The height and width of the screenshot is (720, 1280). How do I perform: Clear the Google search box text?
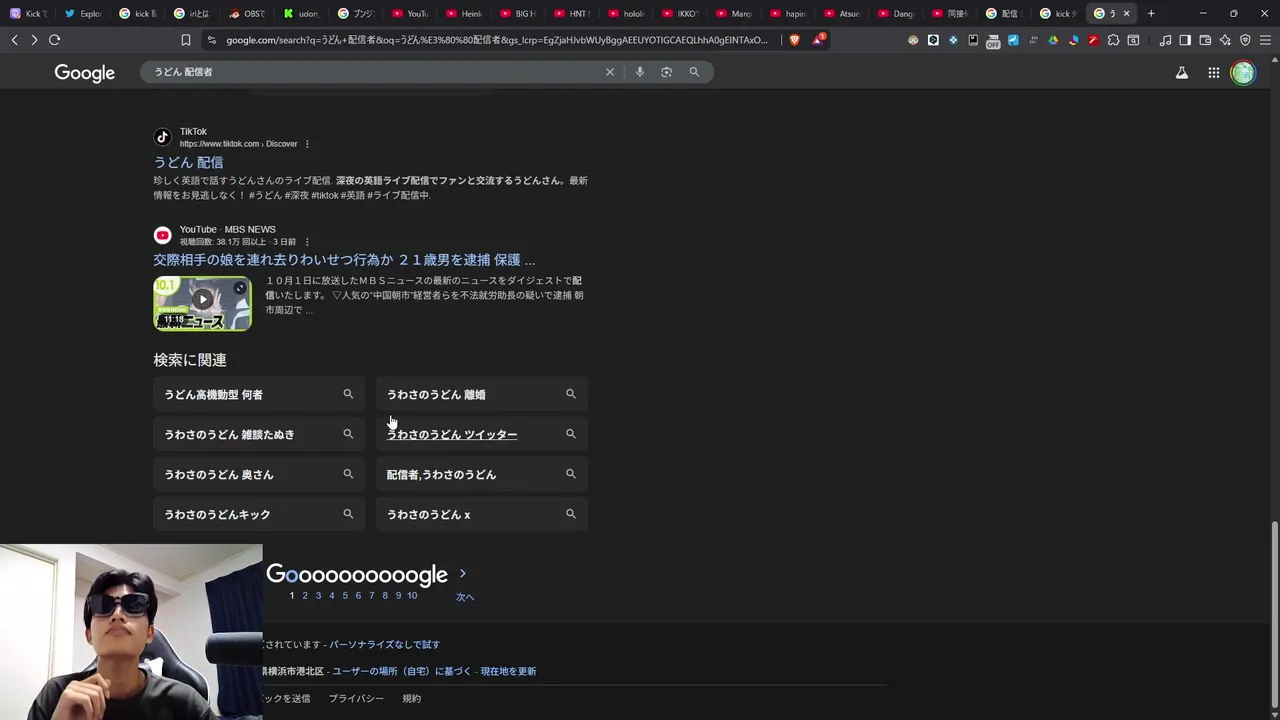[x=610, y=72]
